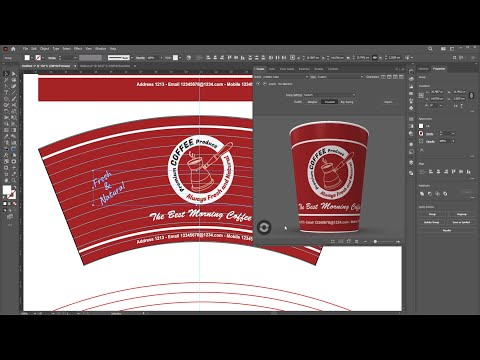This screenshot has width=480, height=360.
Task: Click the Export button in Studio panel
Action: 389,102
